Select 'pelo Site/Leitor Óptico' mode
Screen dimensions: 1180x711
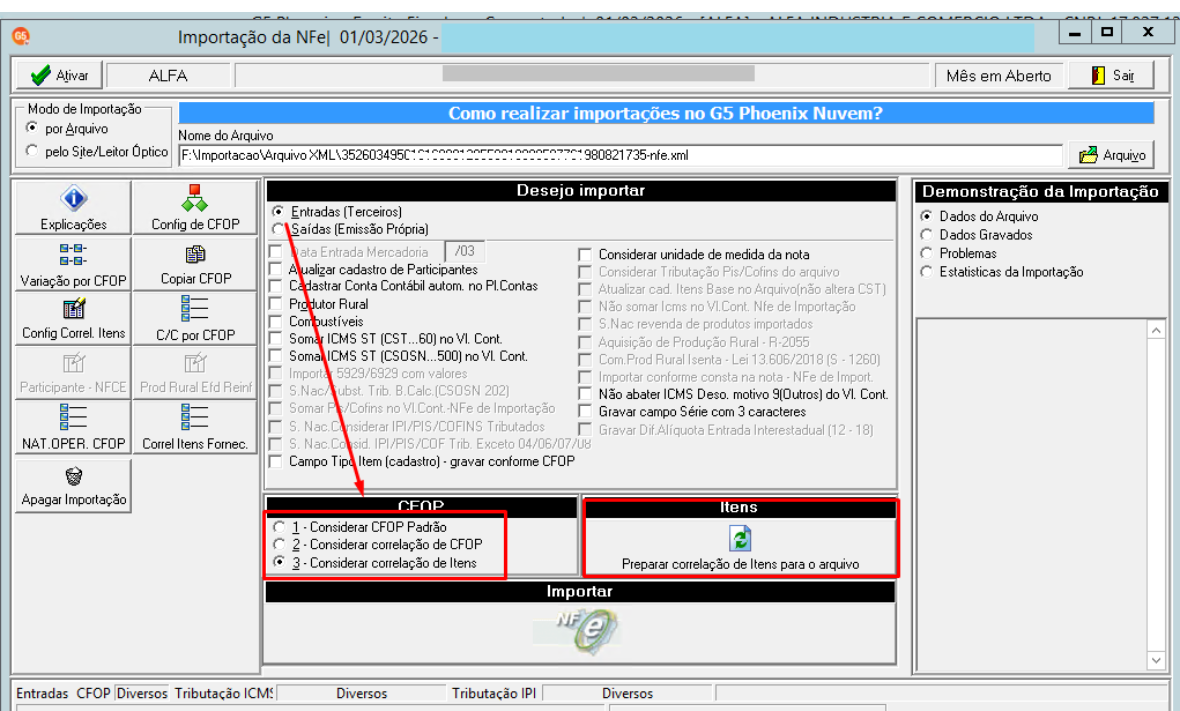tap(32, 150)
